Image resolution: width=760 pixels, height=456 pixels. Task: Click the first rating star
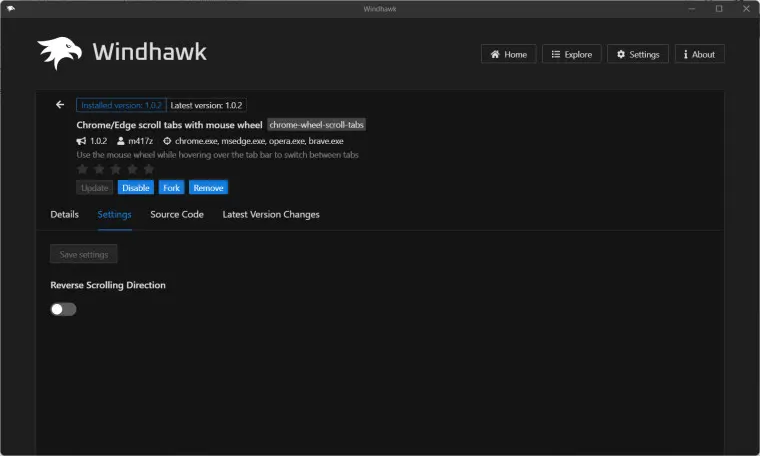[x=83, y=170]
